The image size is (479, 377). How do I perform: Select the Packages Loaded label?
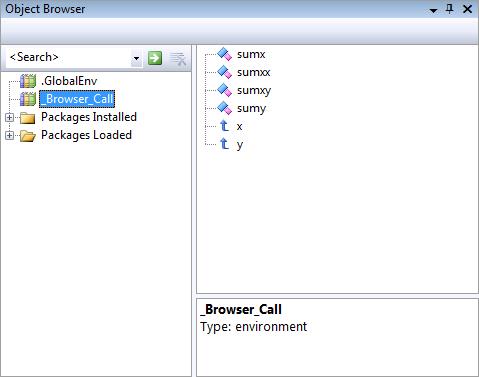pyautogui.click(x=86, y=135)
